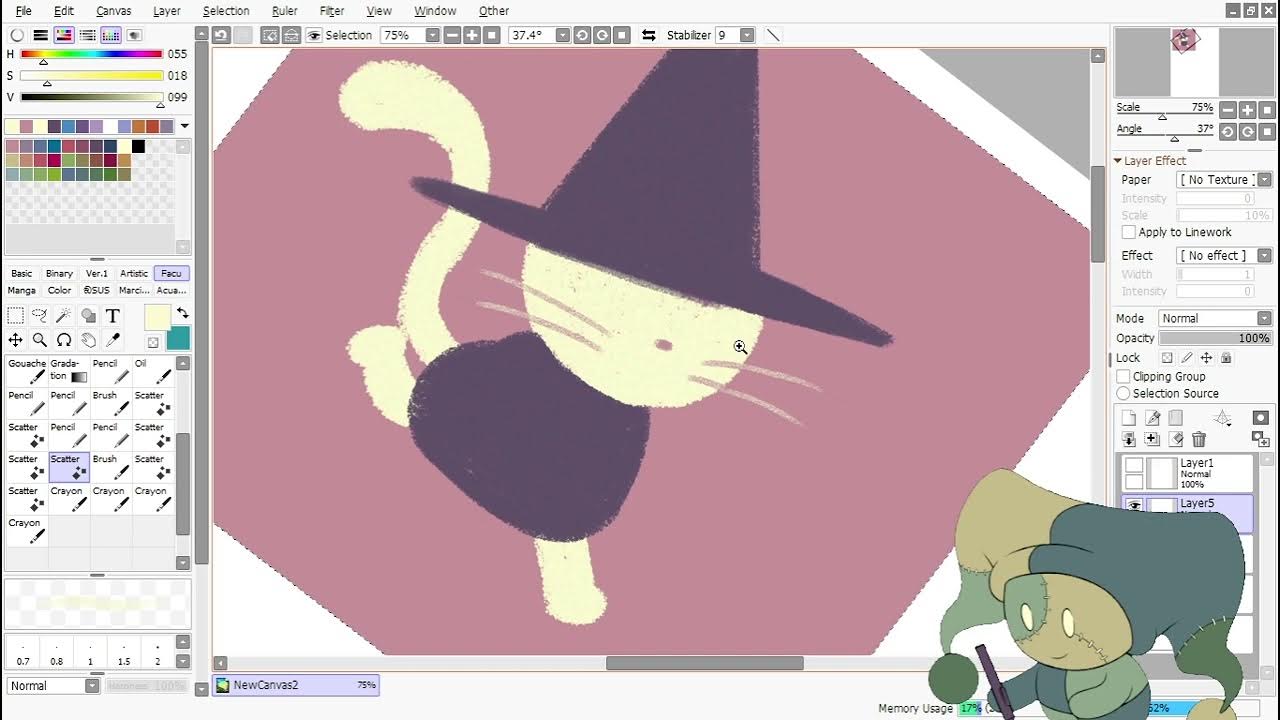Select the Zoom magnifier tool
Image resolution: width=1280 pixels, height=720 pixels.
pyautogui.click(x=40, y=340)
